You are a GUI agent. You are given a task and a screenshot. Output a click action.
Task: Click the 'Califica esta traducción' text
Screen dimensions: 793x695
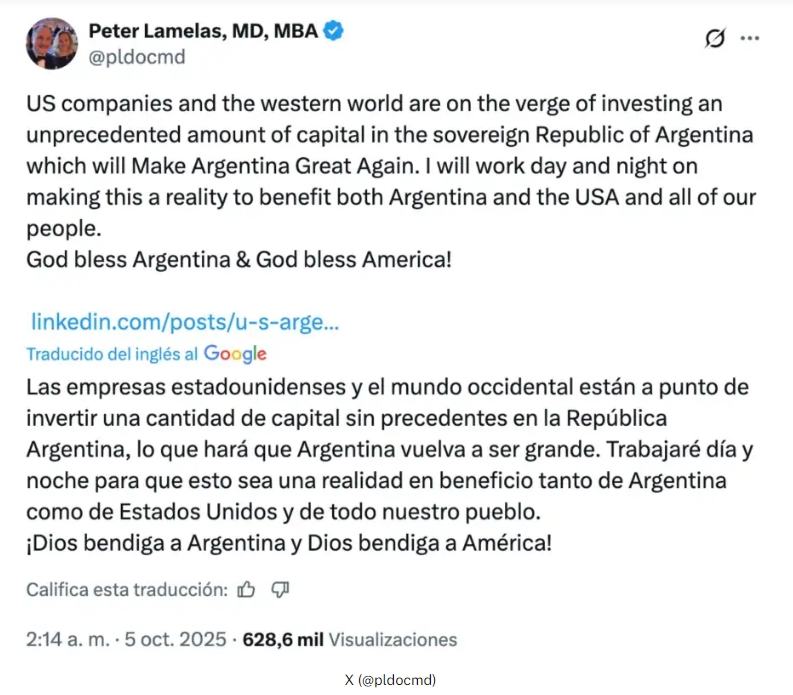127,589
